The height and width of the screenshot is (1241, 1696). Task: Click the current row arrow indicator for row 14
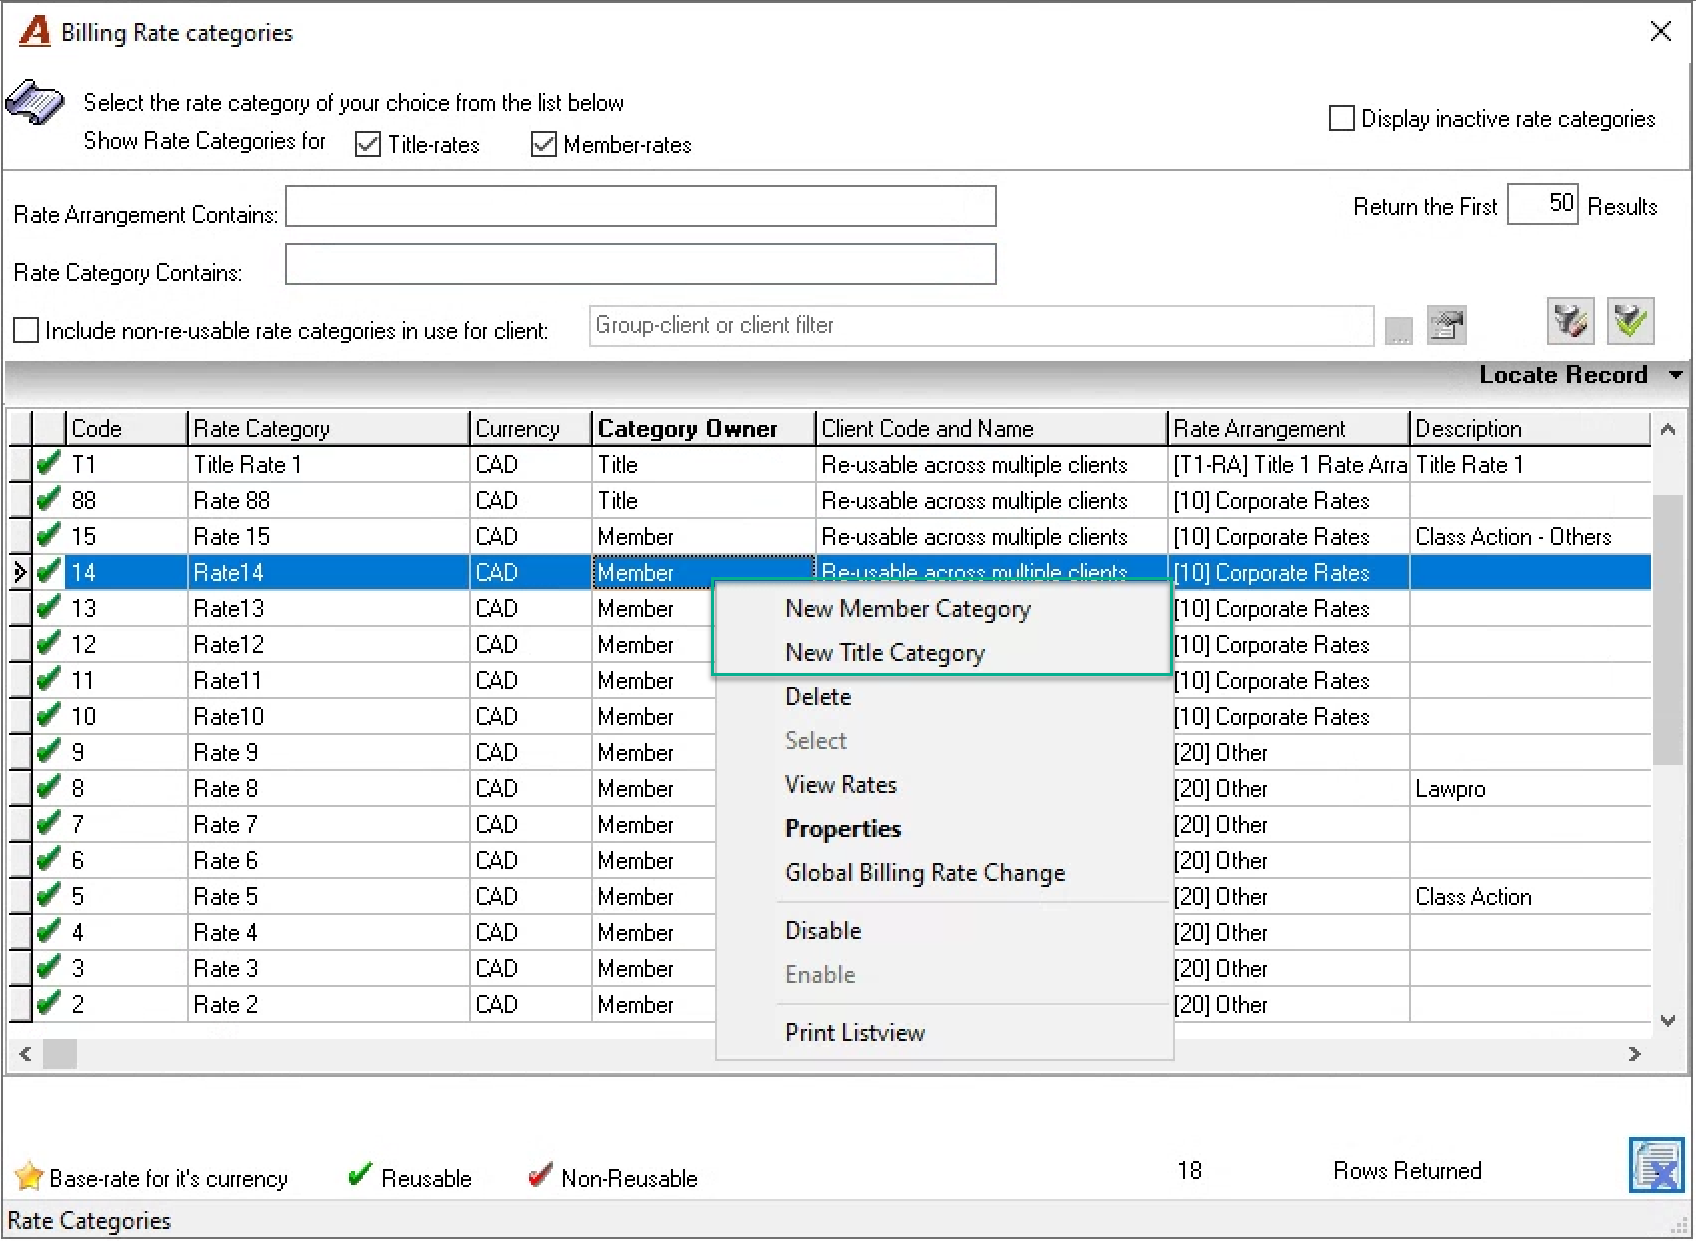(19, 572)
